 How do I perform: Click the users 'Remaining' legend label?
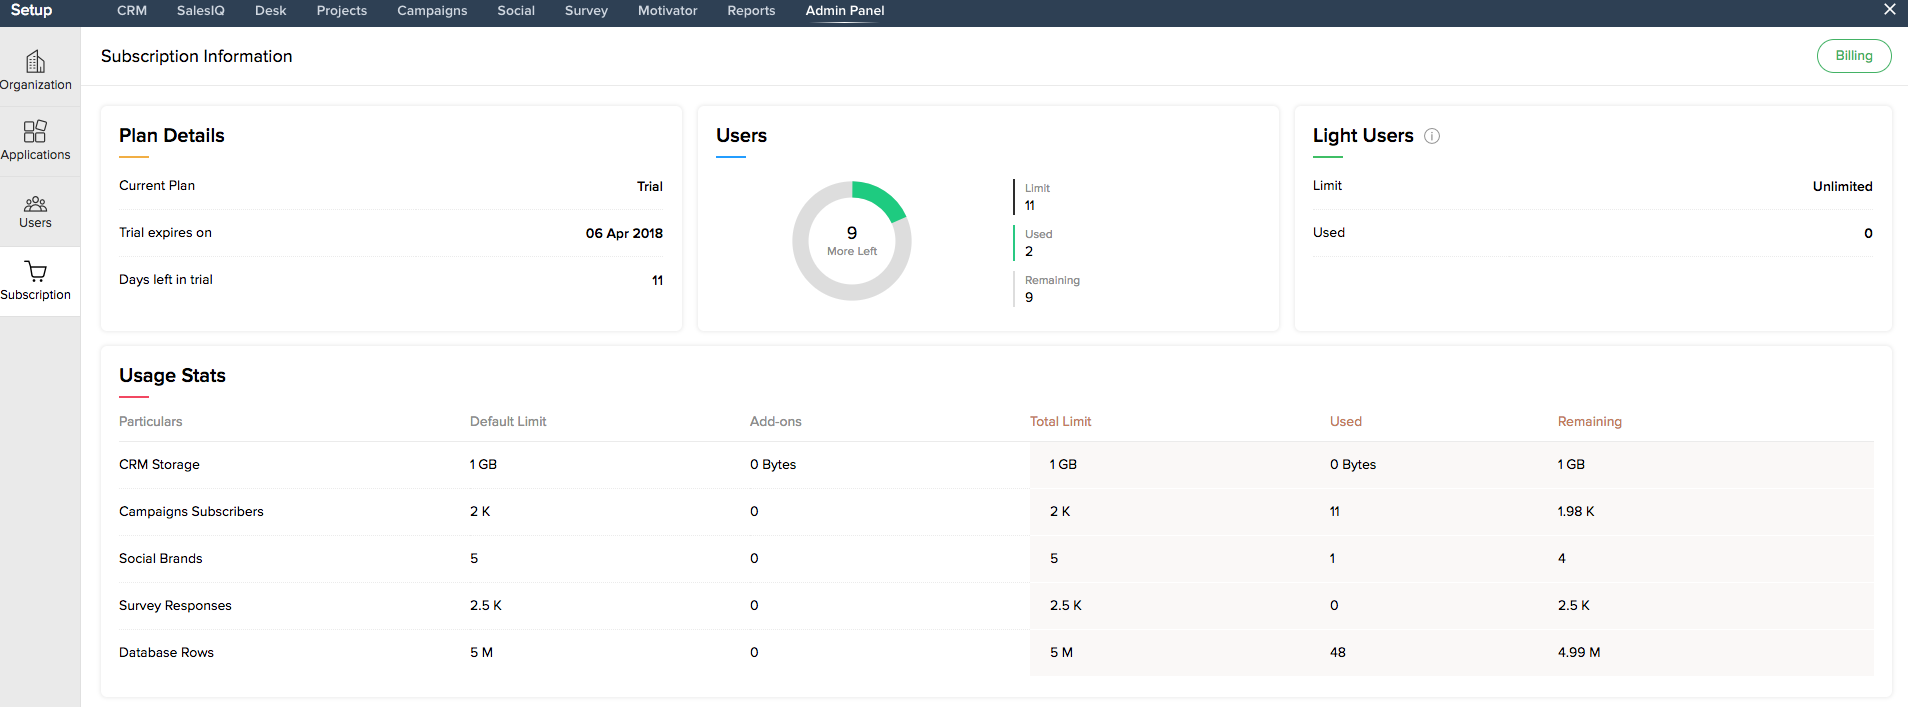1052,280
